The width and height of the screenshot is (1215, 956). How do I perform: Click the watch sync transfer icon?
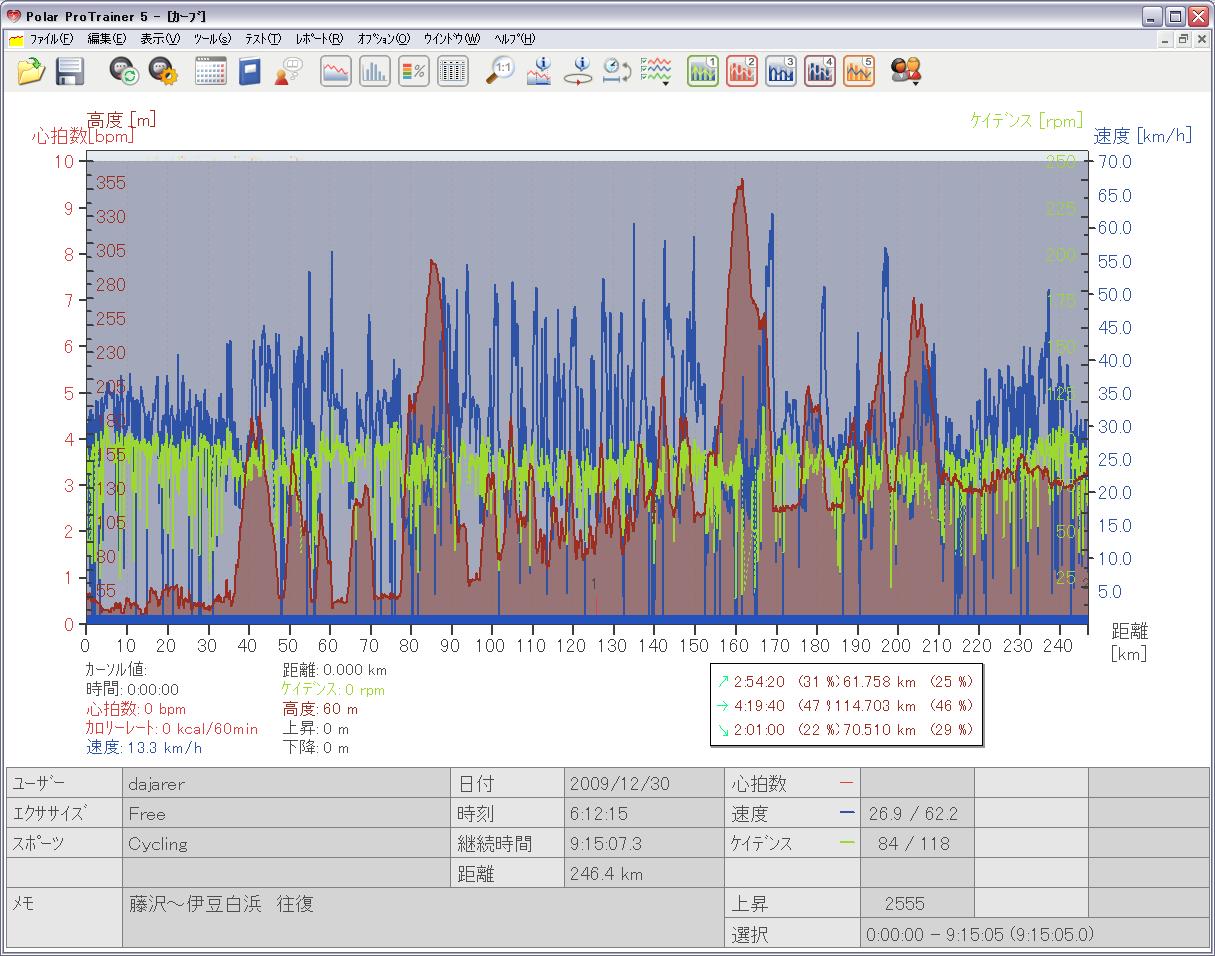click(124, 71)
